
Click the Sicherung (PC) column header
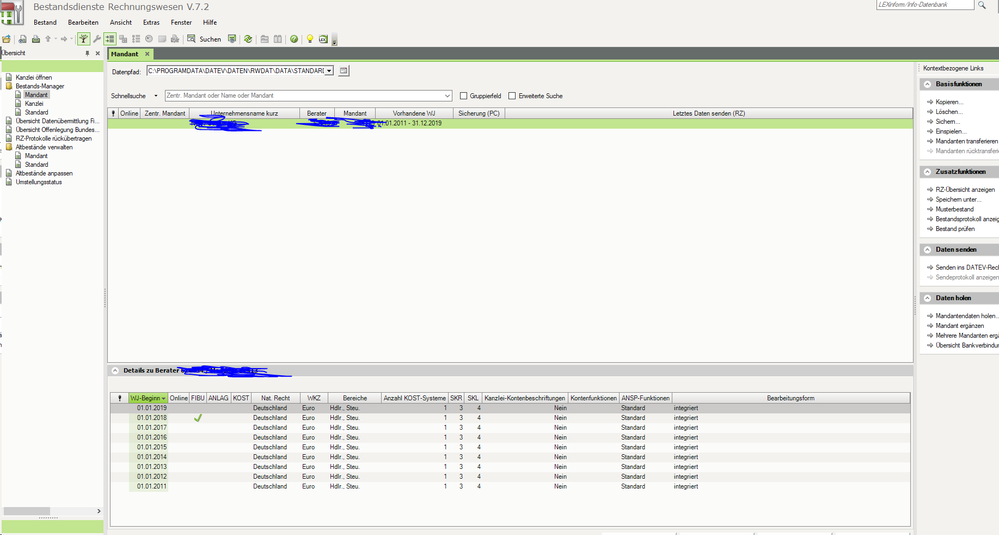click(478, 113)
